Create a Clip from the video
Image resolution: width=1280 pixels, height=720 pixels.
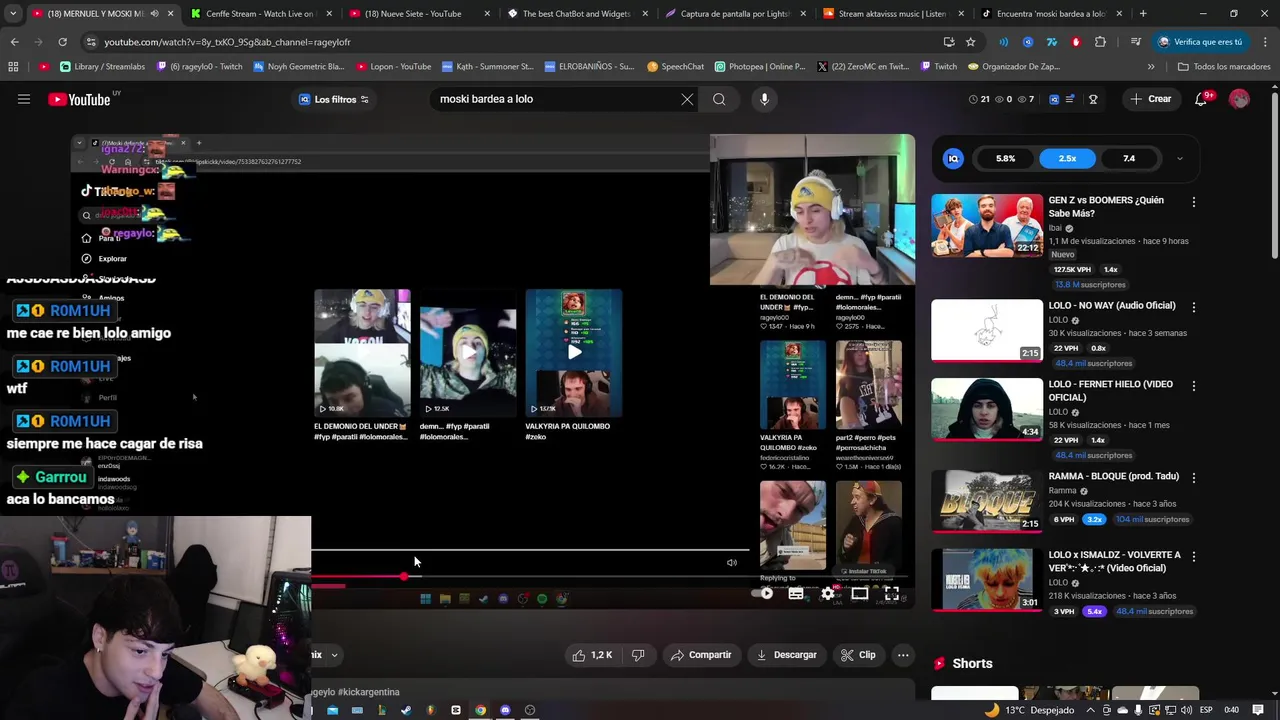(858, 655)
